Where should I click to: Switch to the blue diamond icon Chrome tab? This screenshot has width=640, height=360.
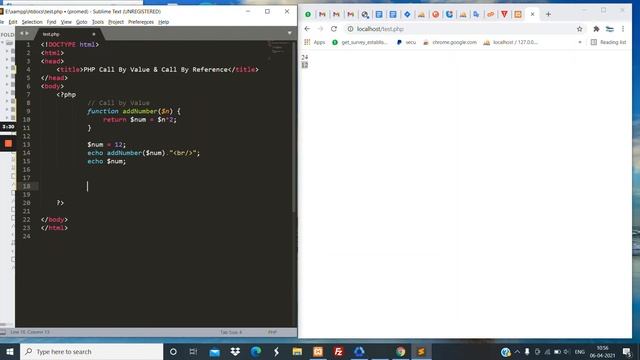tap(407, 14)
